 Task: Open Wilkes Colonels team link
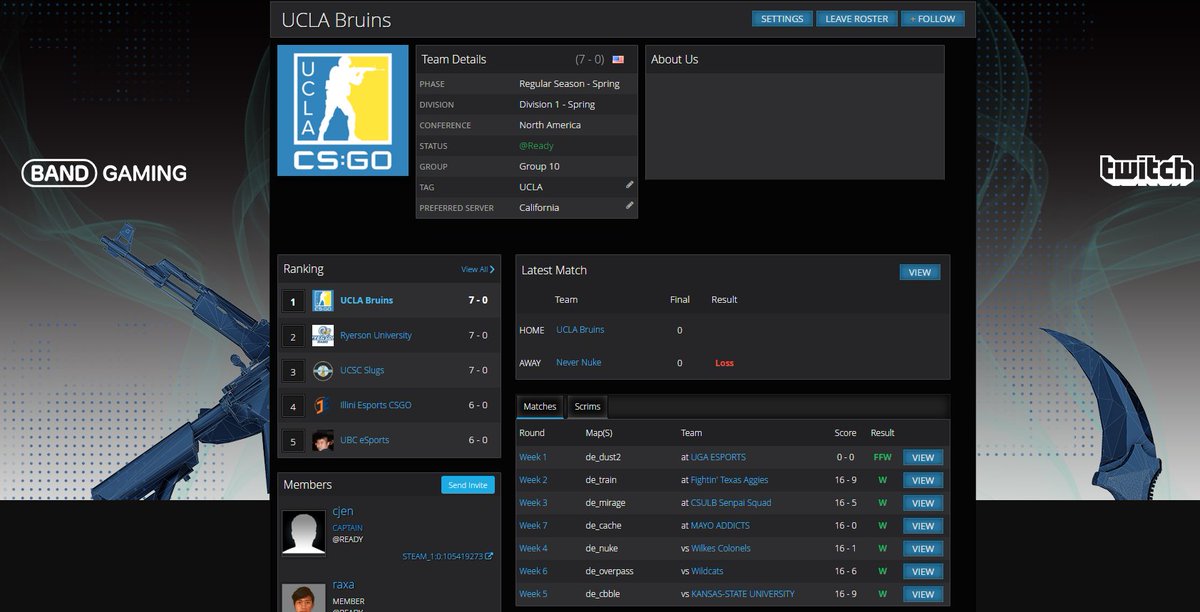[x=721, y=548]
